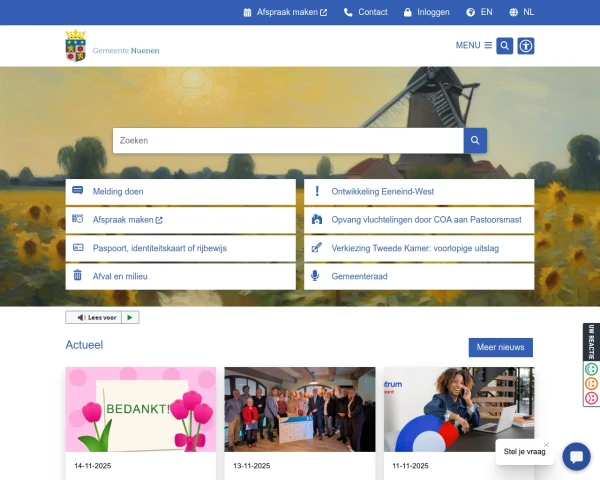Image resolution: width=600 pixels, height=480 pixels.
Task: Select the green happy smiley feedback icon
Action: (592, 369)
